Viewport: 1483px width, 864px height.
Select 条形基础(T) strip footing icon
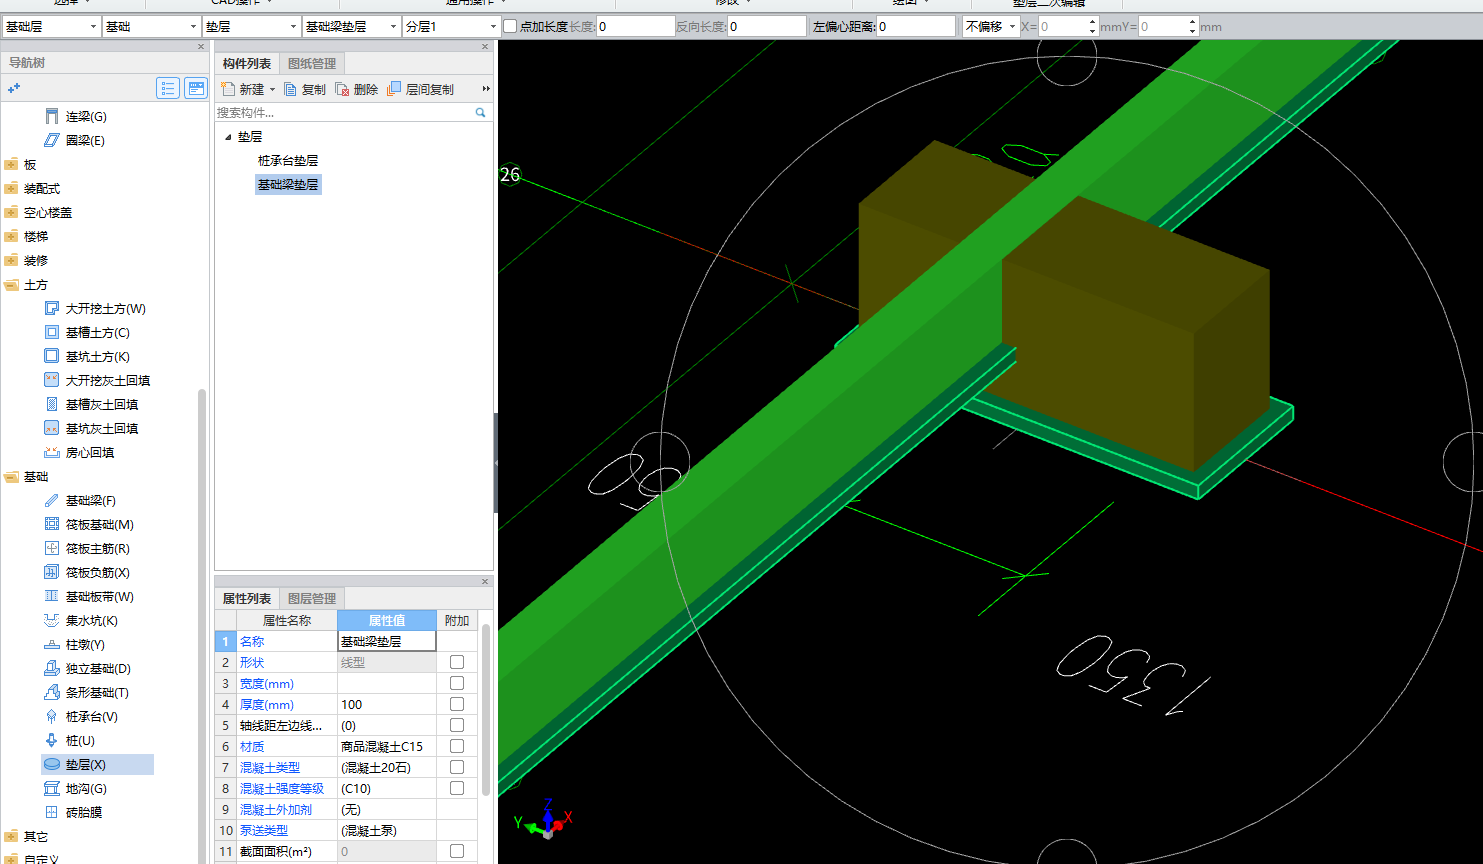tap(52, 693)
